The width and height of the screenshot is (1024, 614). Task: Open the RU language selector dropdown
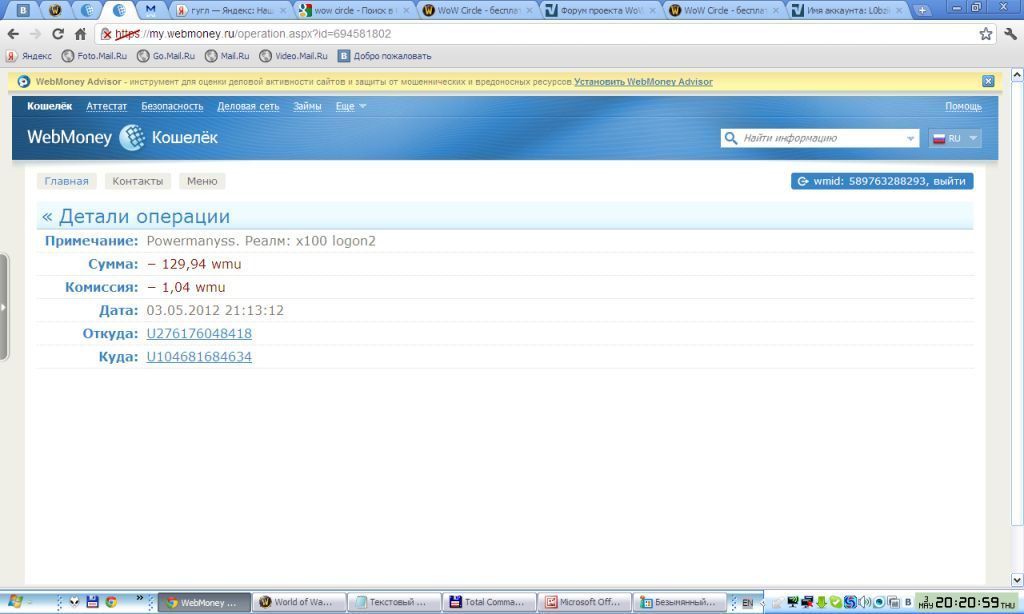pyautogui.click(x=955, y=138)
